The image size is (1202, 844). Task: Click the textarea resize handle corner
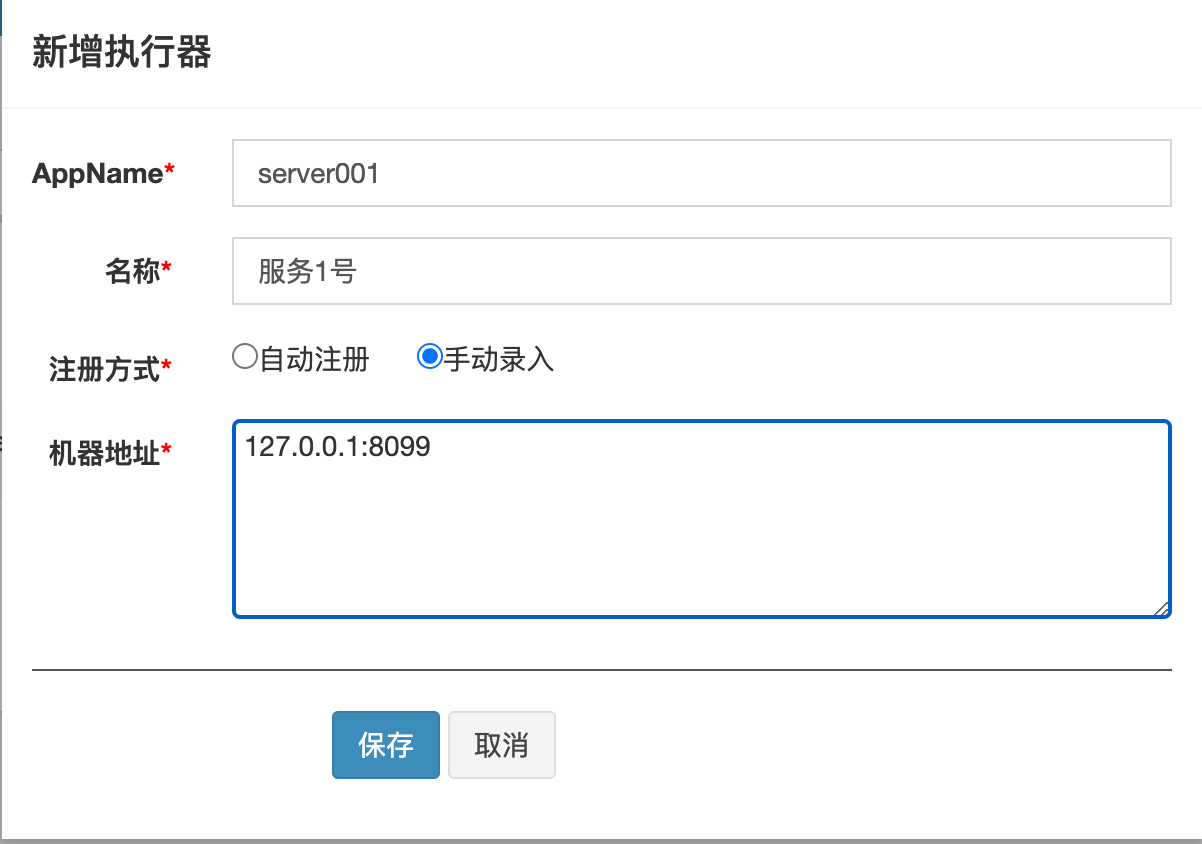coord(1160,608)
